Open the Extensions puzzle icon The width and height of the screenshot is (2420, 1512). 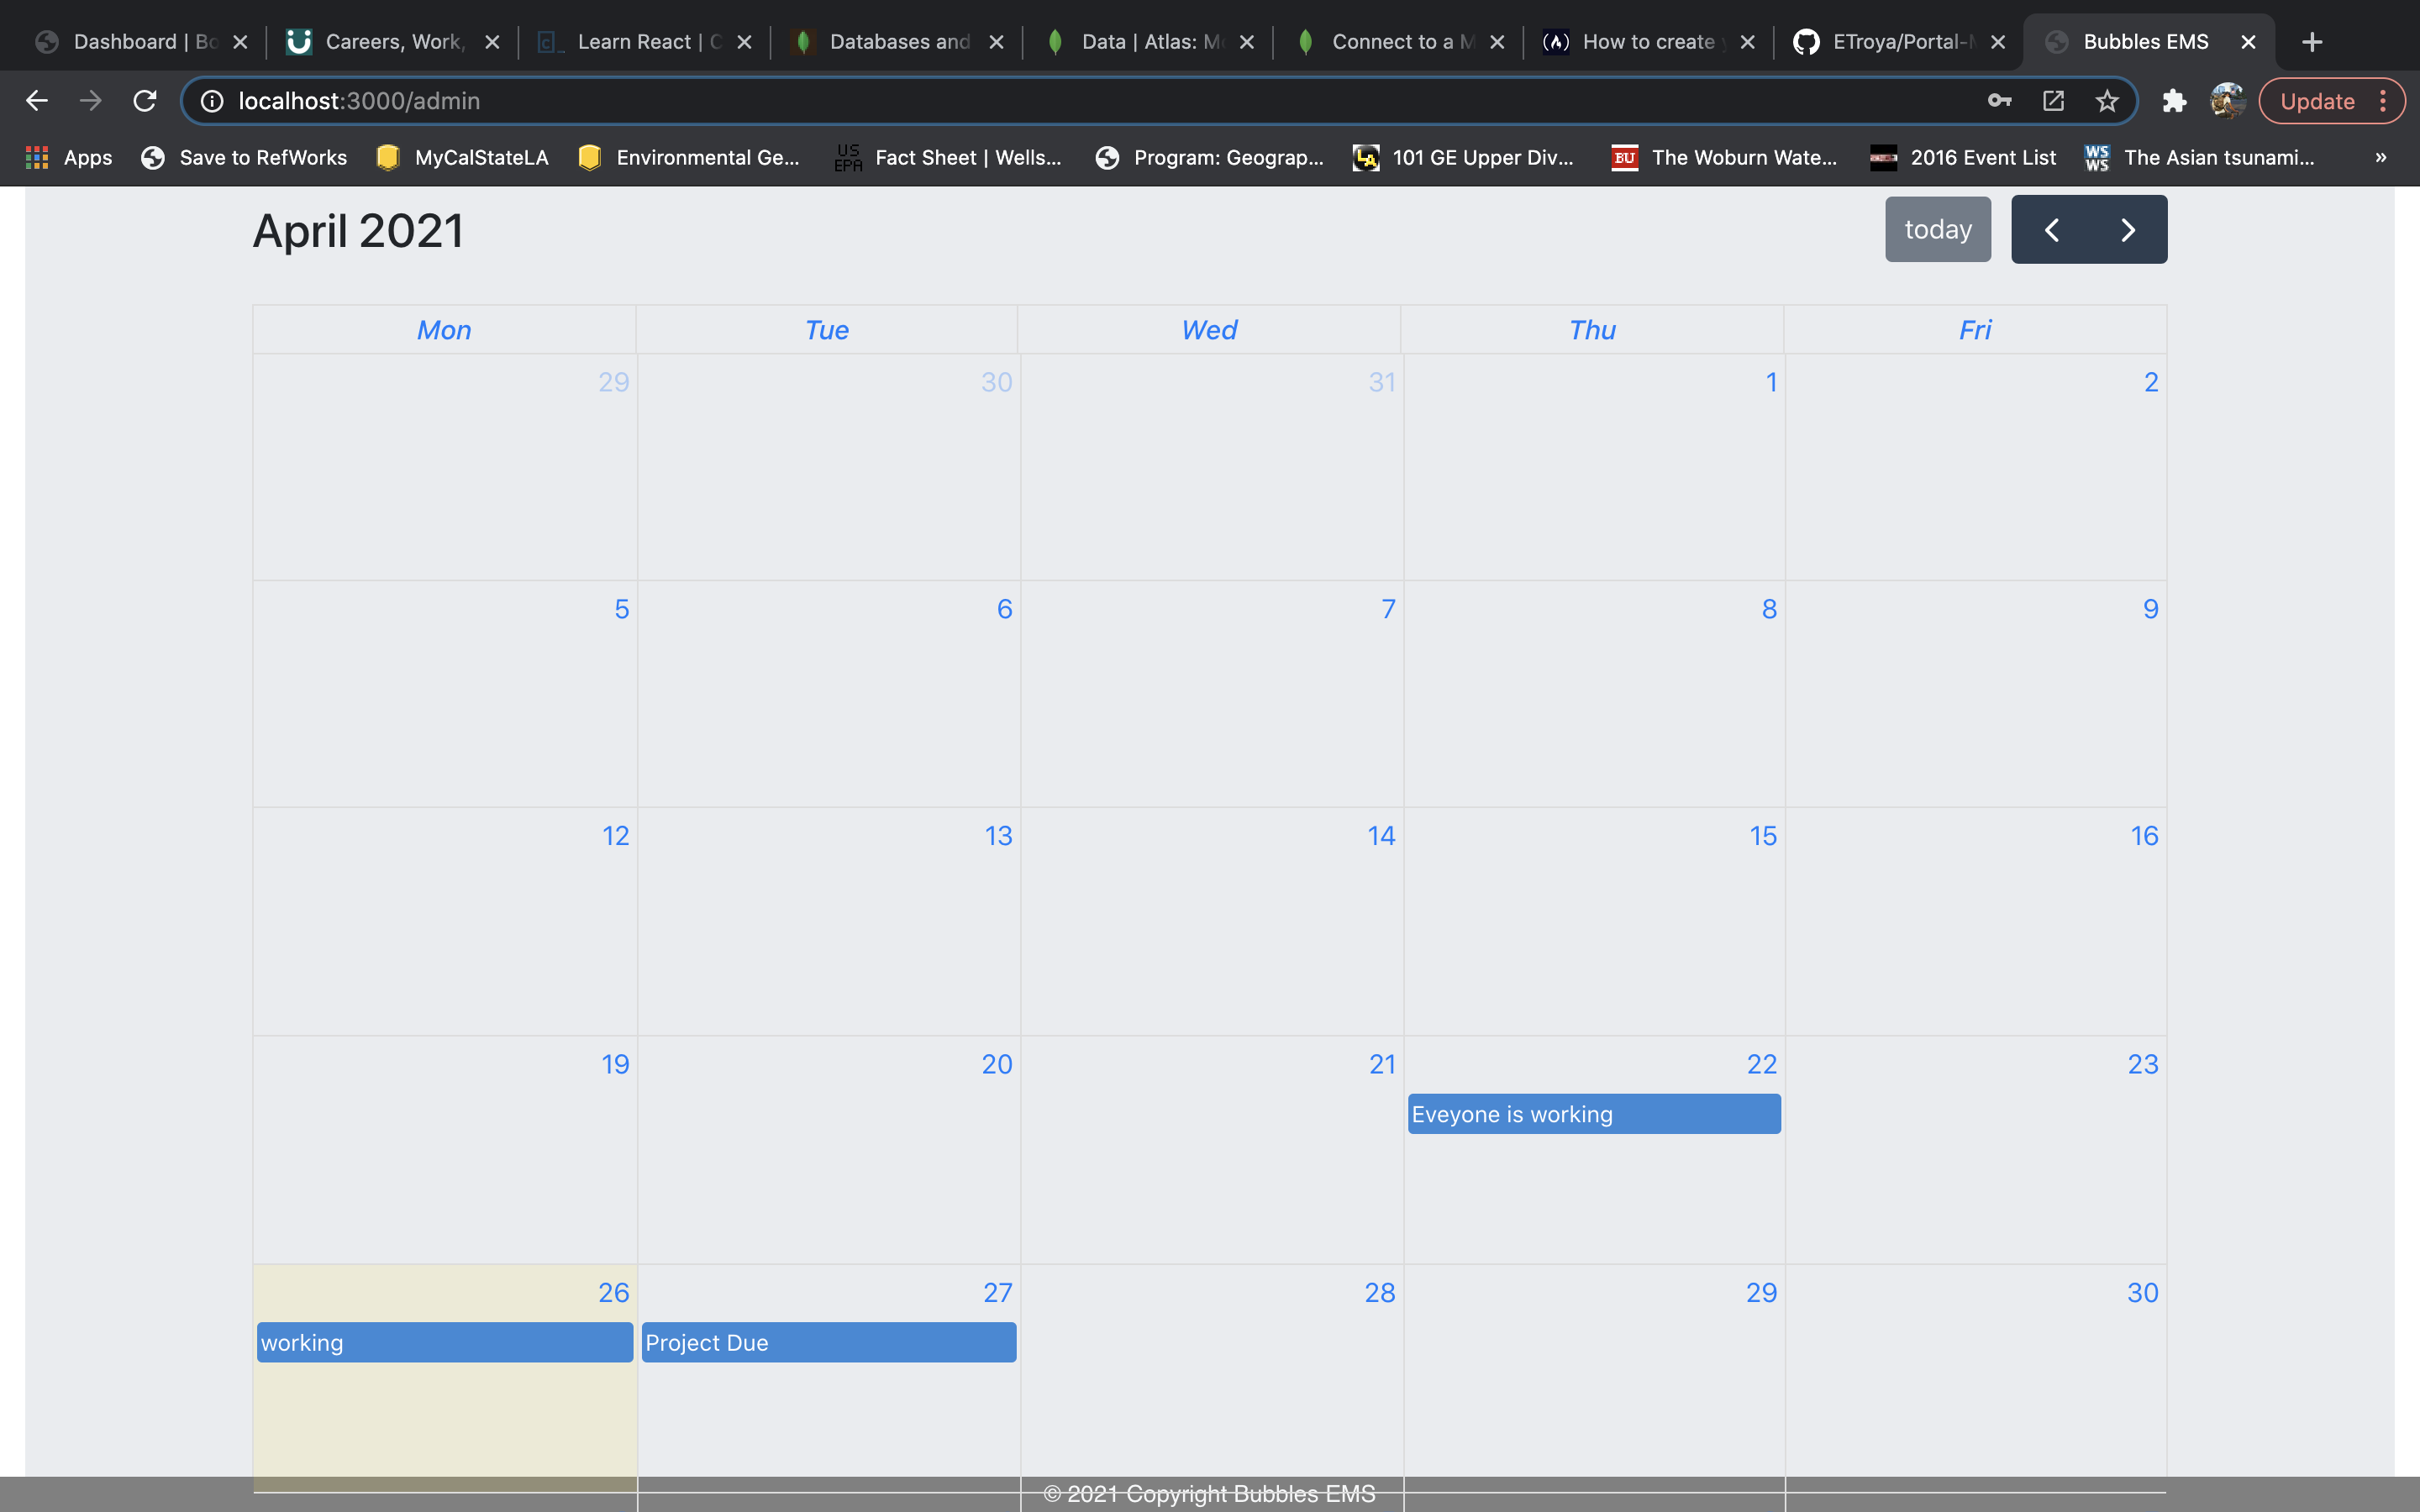[2174, 101]
